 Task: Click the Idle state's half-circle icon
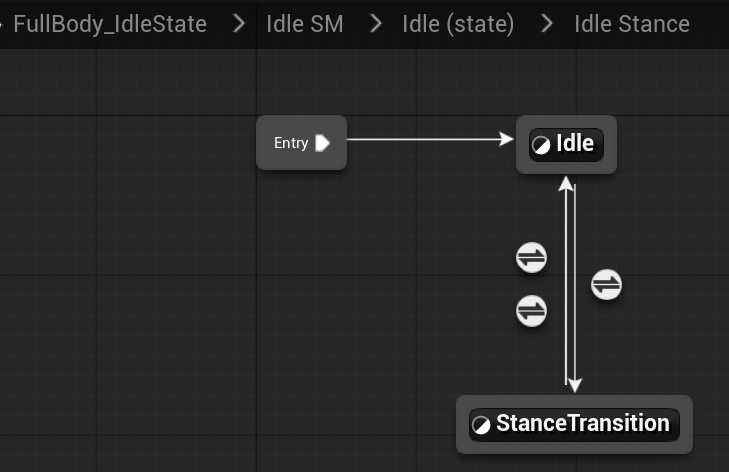(541, 145)
